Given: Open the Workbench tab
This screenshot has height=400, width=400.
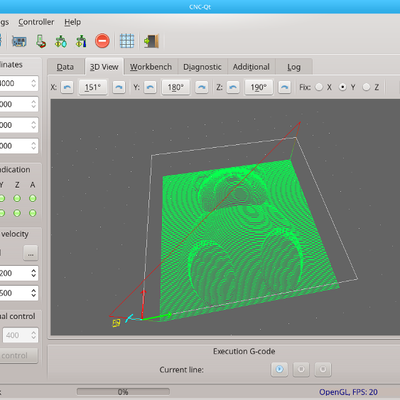Looking at the screenshot, I should 151,67.
